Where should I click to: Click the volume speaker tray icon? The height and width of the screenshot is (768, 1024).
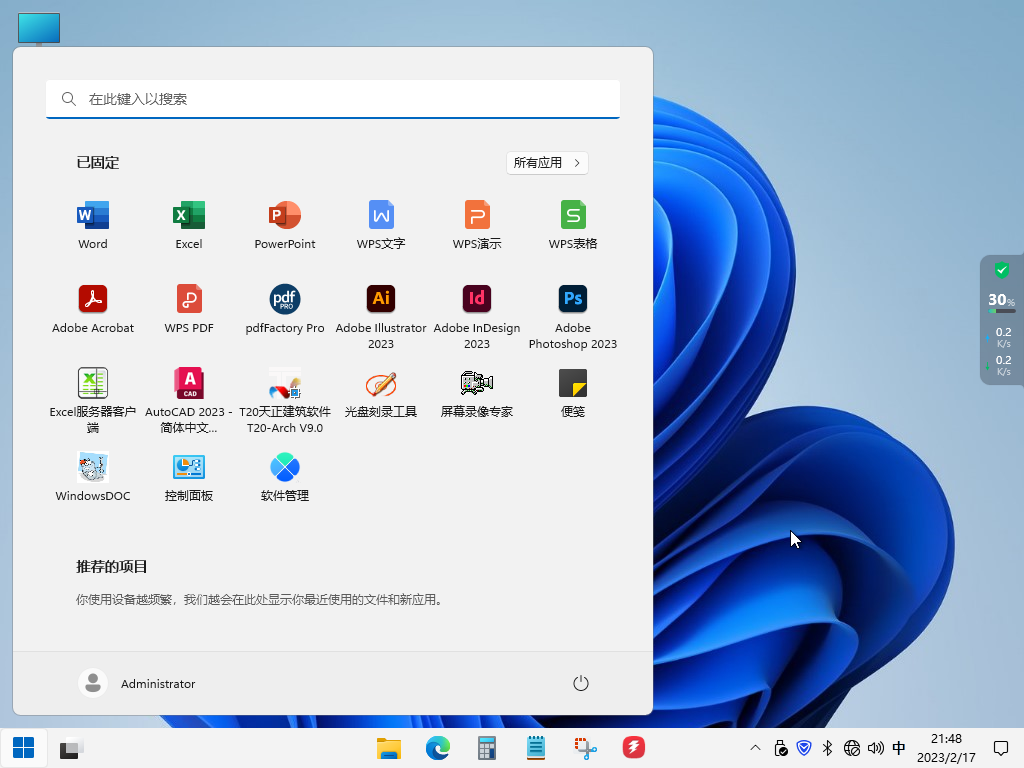[x=875, y=748]
